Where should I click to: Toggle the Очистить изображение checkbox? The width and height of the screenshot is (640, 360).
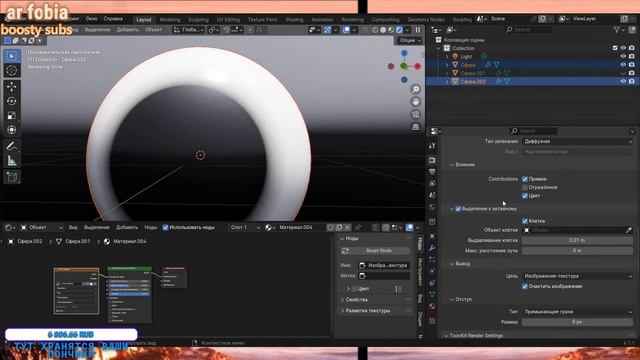tap(525, 287)
